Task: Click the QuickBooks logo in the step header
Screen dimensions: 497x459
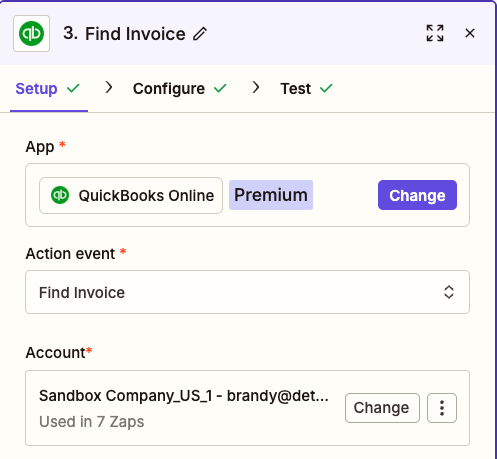Action: 31,33
